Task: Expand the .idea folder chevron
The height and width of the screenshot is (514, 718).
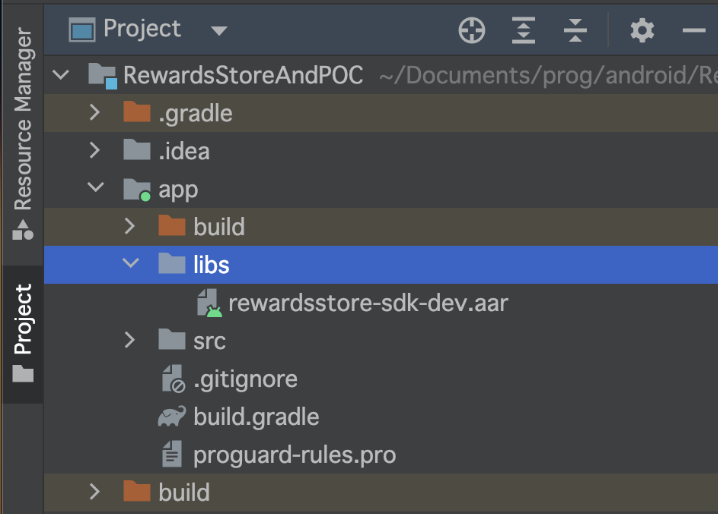Action: pos(95,150)
